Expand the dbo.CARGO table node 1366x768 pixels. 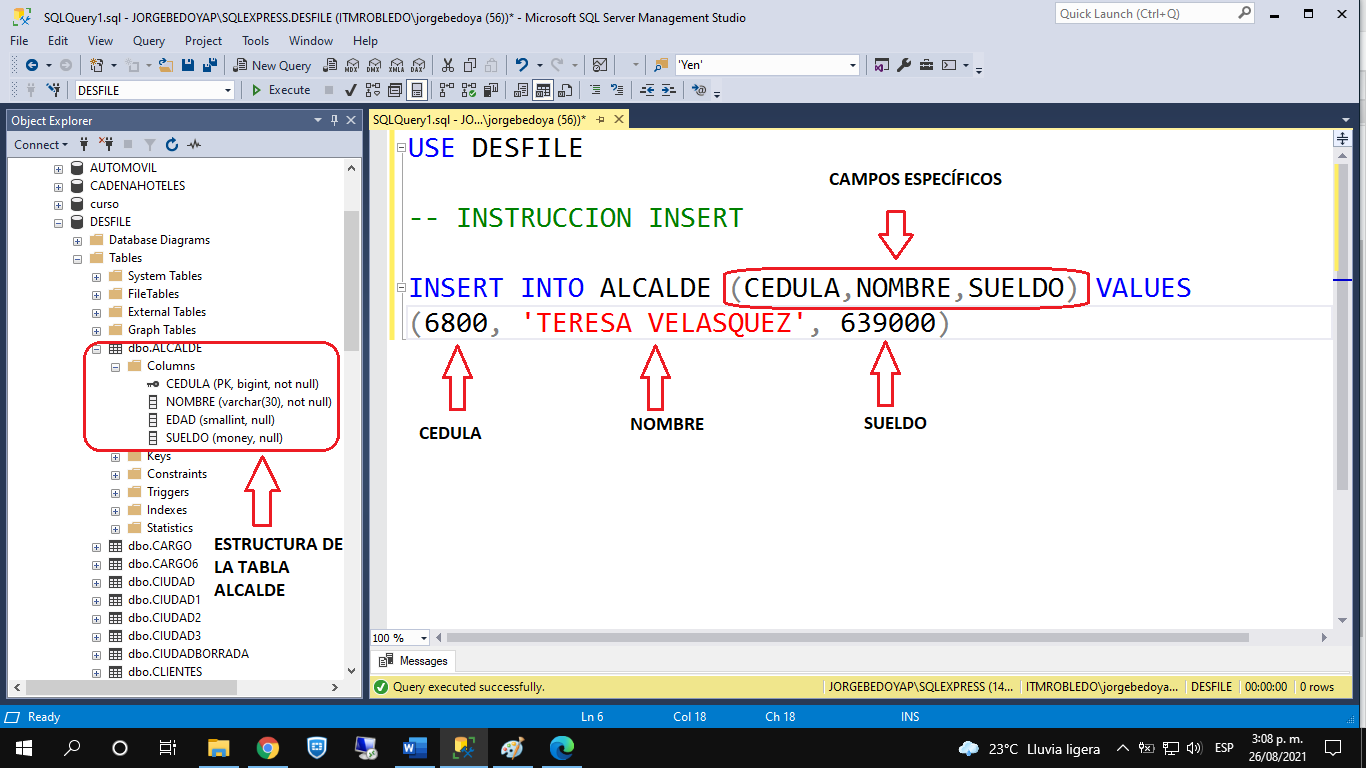[x=96, y=546]
